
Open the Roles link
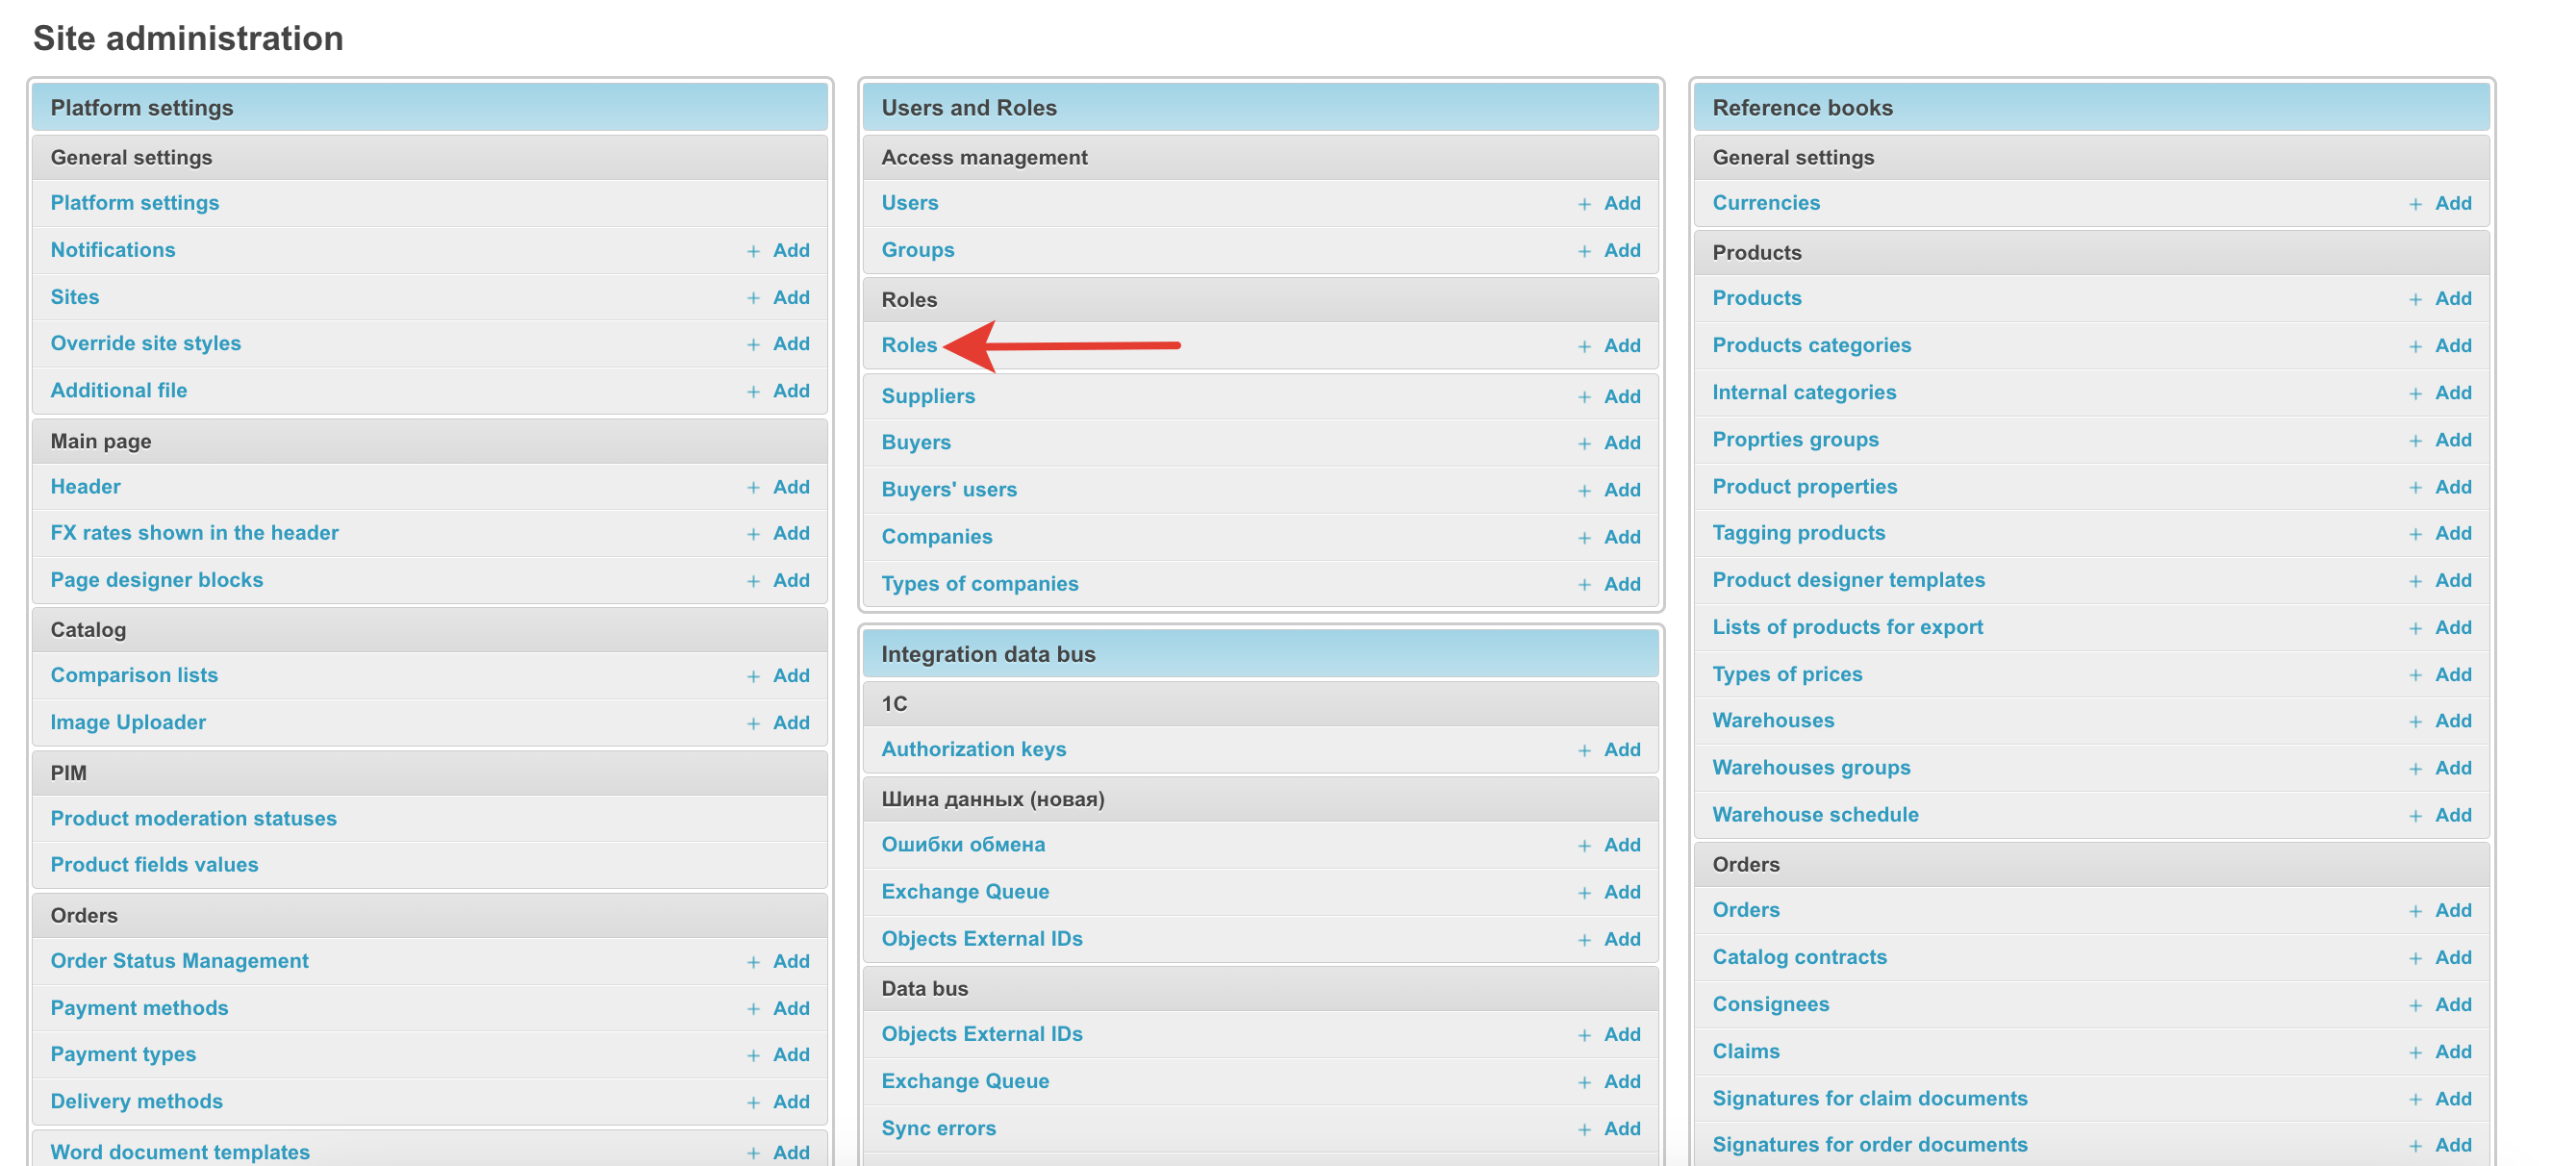pos(908,345)
